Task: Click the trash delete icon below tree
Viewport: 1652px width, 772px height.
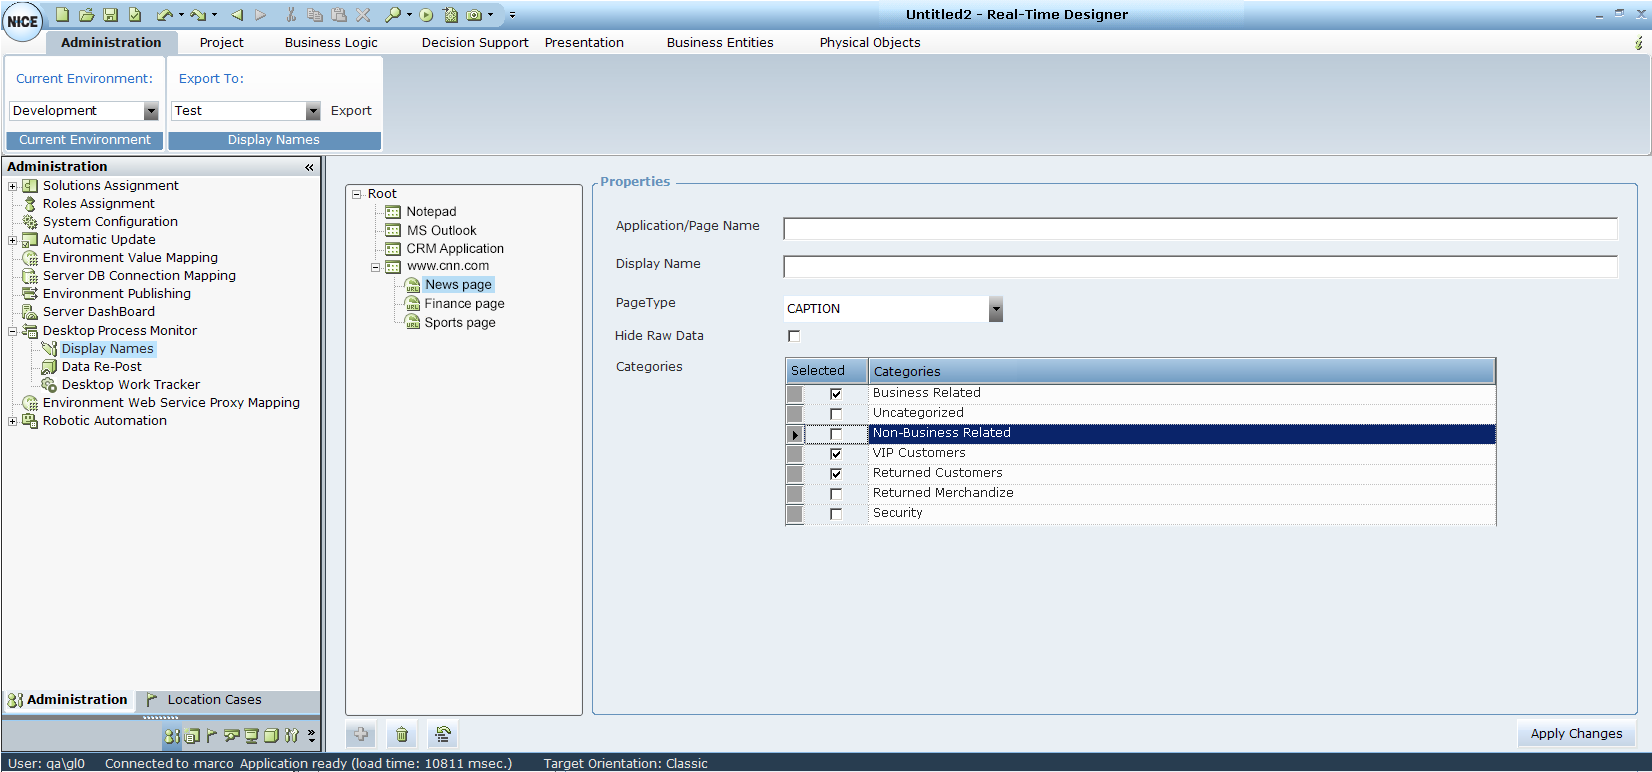Action: pyautogui.click(x=402, y=735)
